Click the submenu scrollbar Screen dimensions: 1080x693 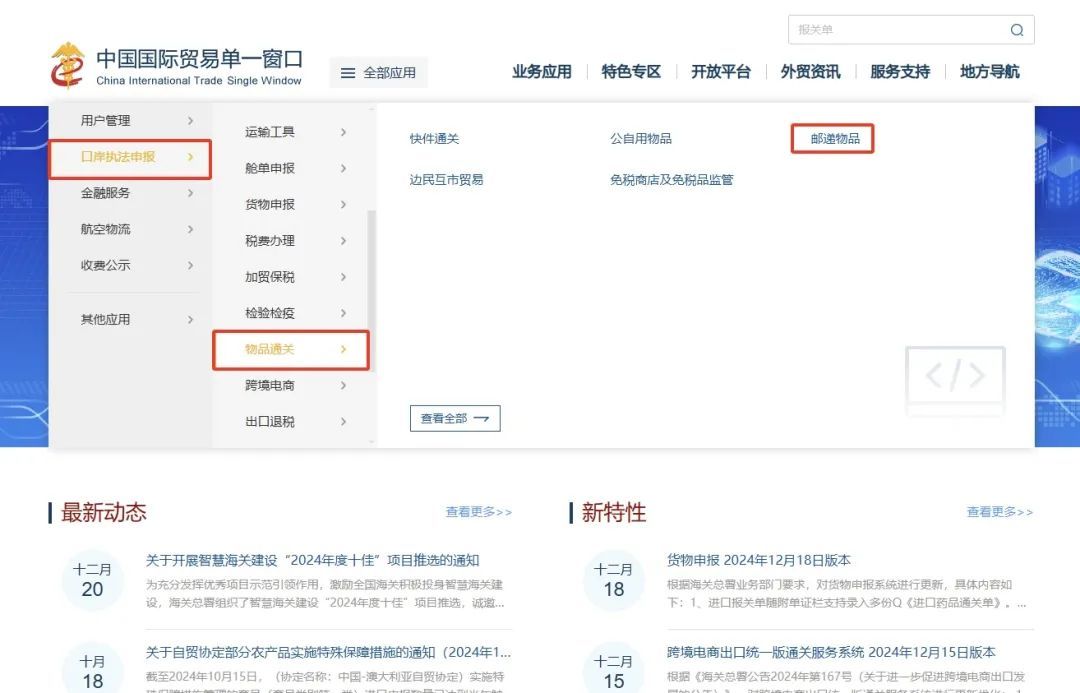click(372, 291)
